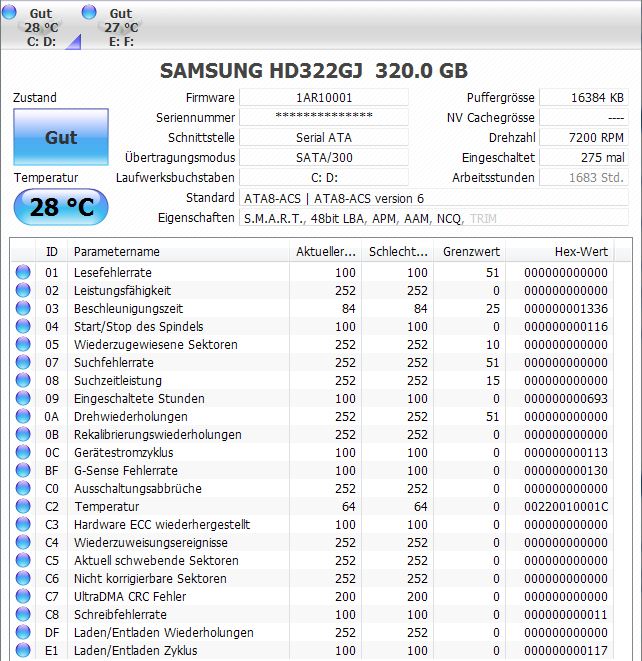The height and width of the screenshot is (661, 642).
Task: Click Grenzwert 25 in Beschleunigungszeit row
Action: (493, 309)
